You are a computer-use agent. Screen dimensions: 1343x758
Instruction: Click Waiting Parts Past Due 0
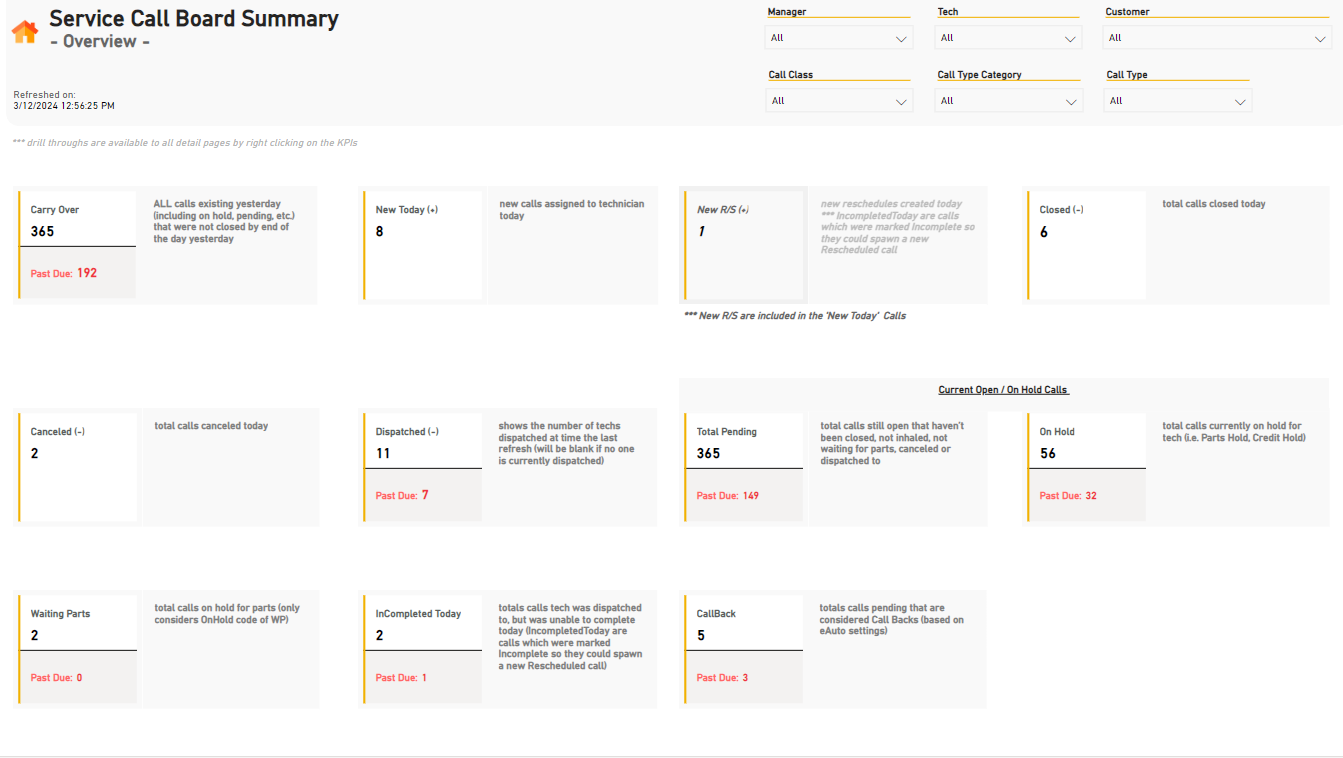[57, 678]
